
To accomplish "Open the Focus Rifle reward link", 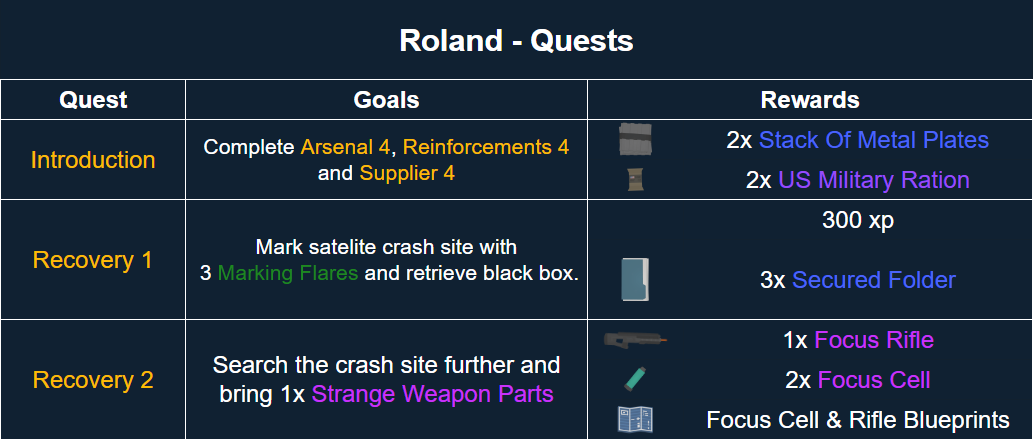I will 874,340.
